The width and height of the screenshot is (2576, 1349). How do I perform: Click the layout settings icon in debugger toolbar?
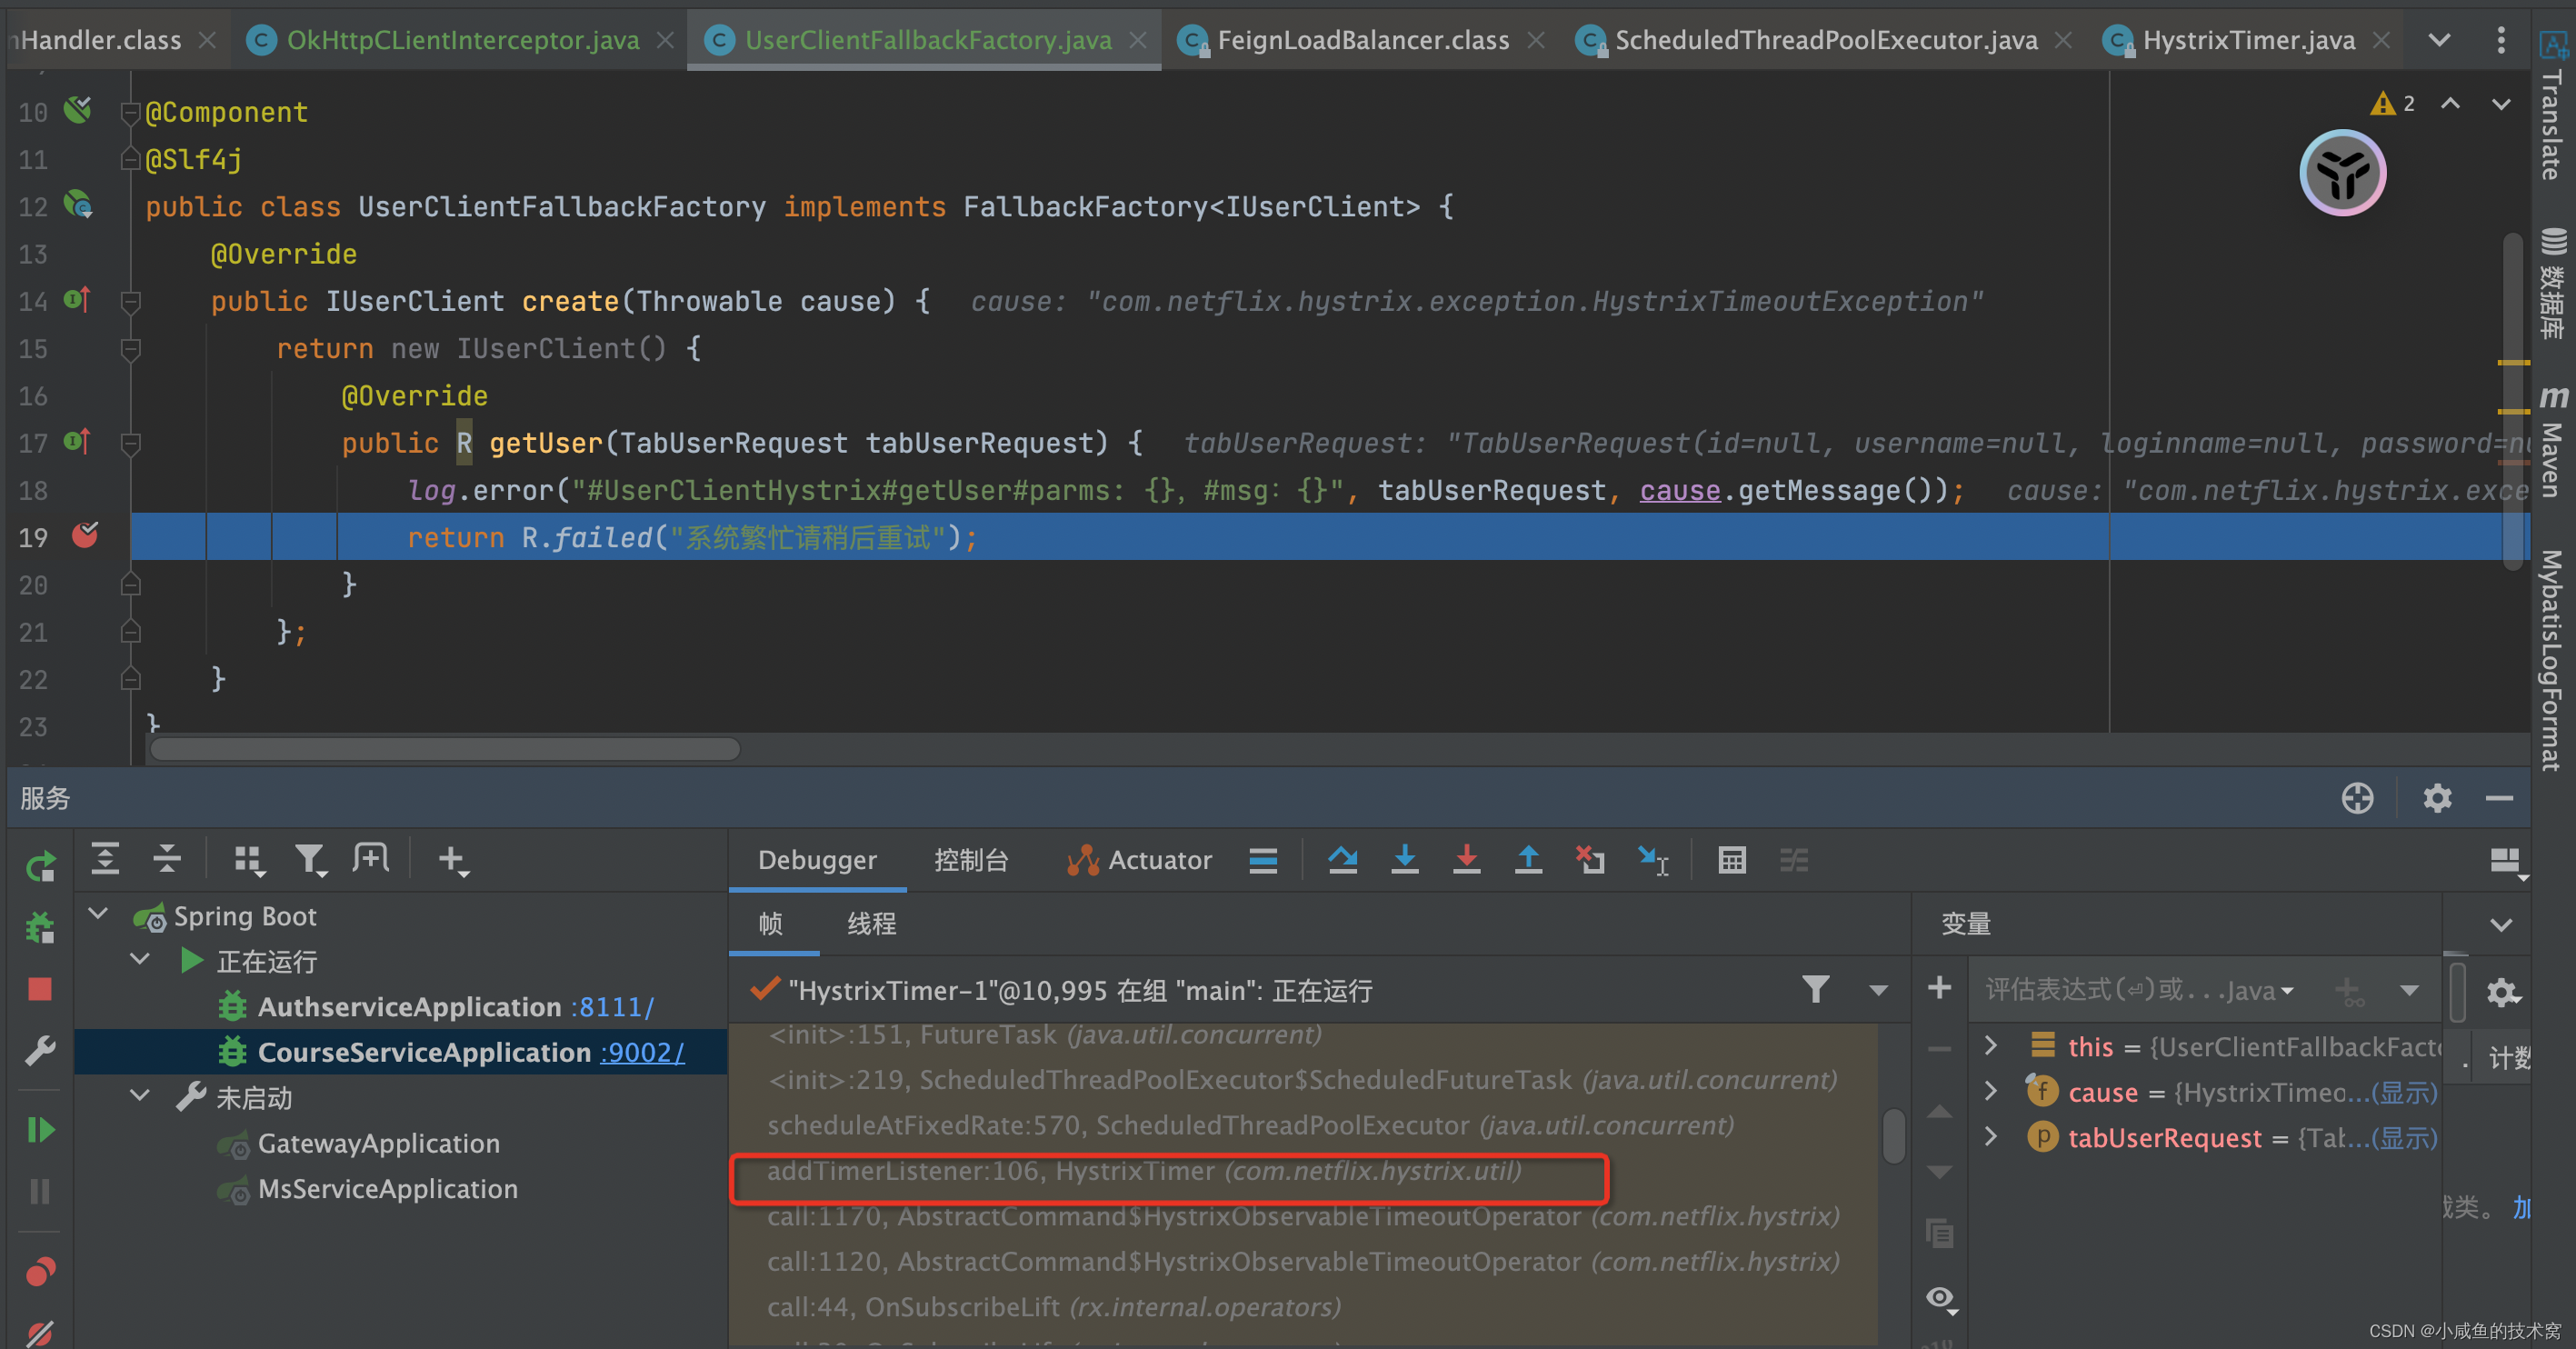pos(2506,862)
